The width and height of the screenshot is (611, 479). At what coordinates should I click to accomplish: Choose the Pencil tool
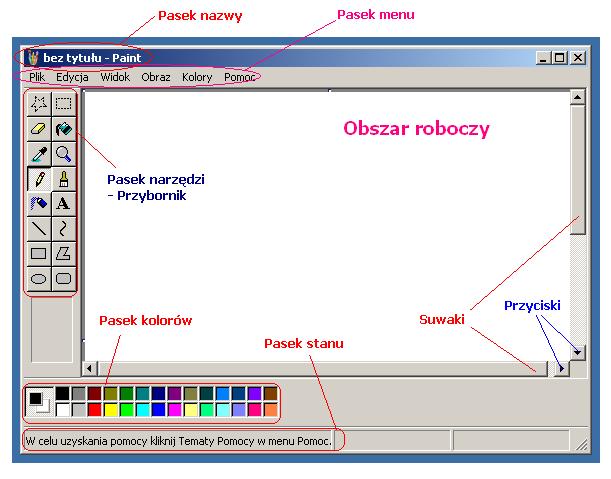tap(39, 179)
